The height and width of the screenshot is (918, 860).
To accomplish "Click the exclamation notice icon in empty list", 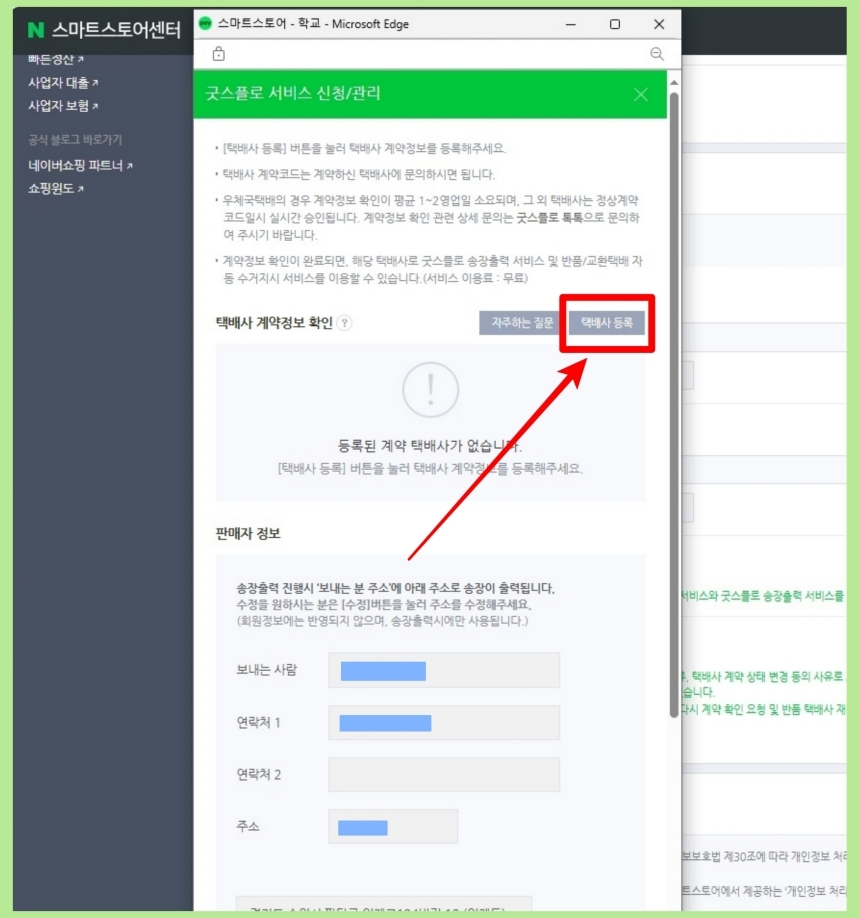I will [430, 390].
